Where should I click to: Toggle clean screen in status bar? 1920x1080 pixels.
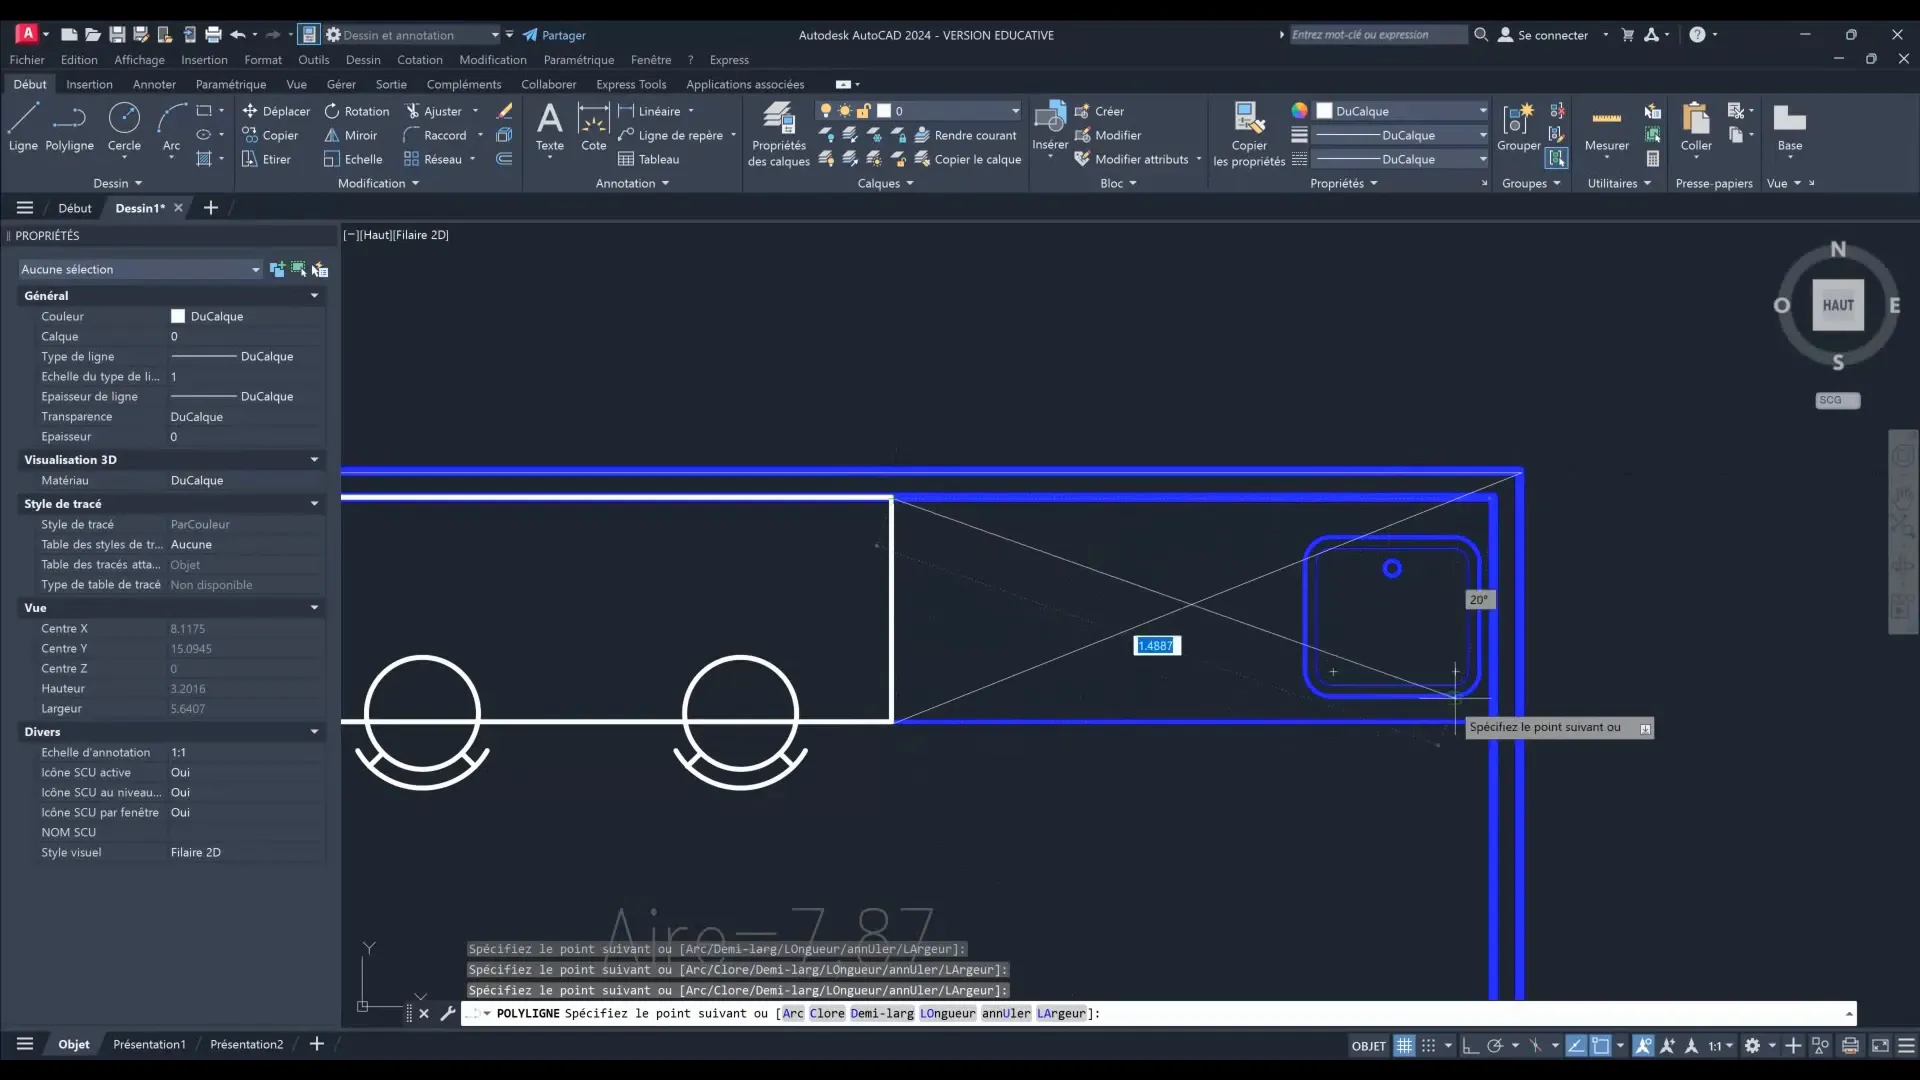(1880, 1045)
